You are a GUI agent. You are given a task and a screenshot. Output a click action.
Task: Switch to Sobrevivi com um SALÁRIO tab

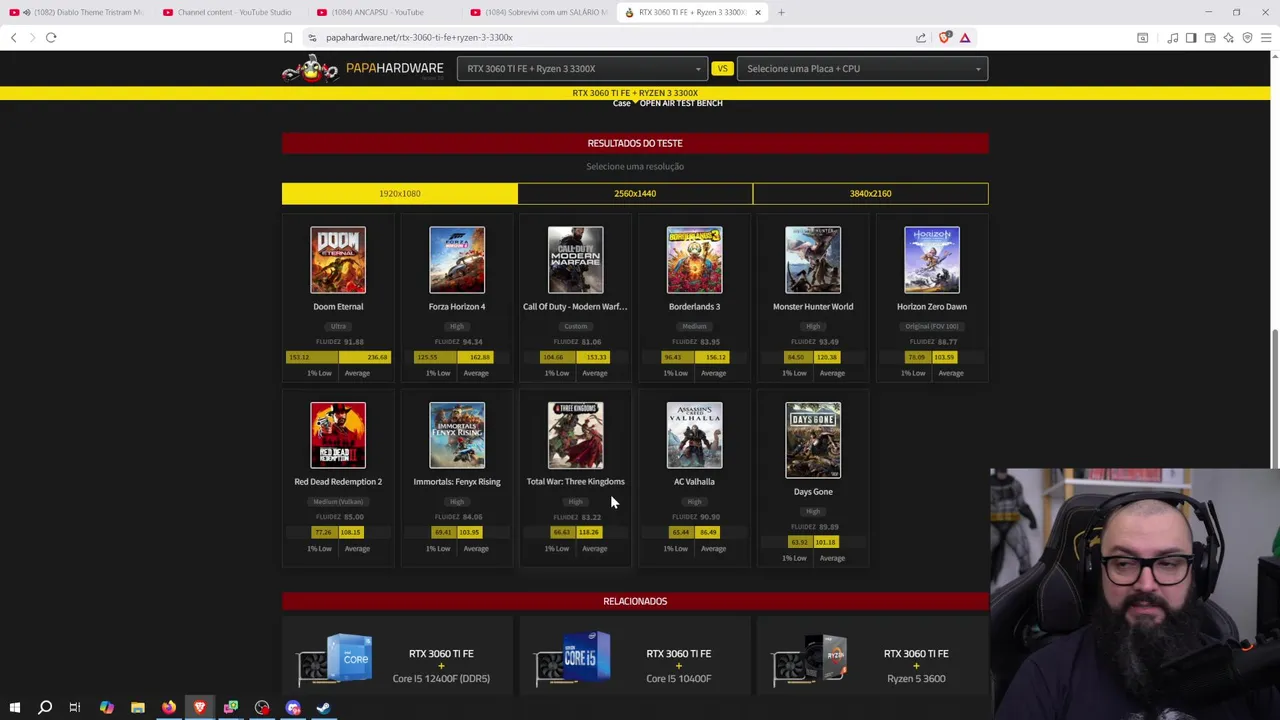pyautogui.click(x=539, y=12)
